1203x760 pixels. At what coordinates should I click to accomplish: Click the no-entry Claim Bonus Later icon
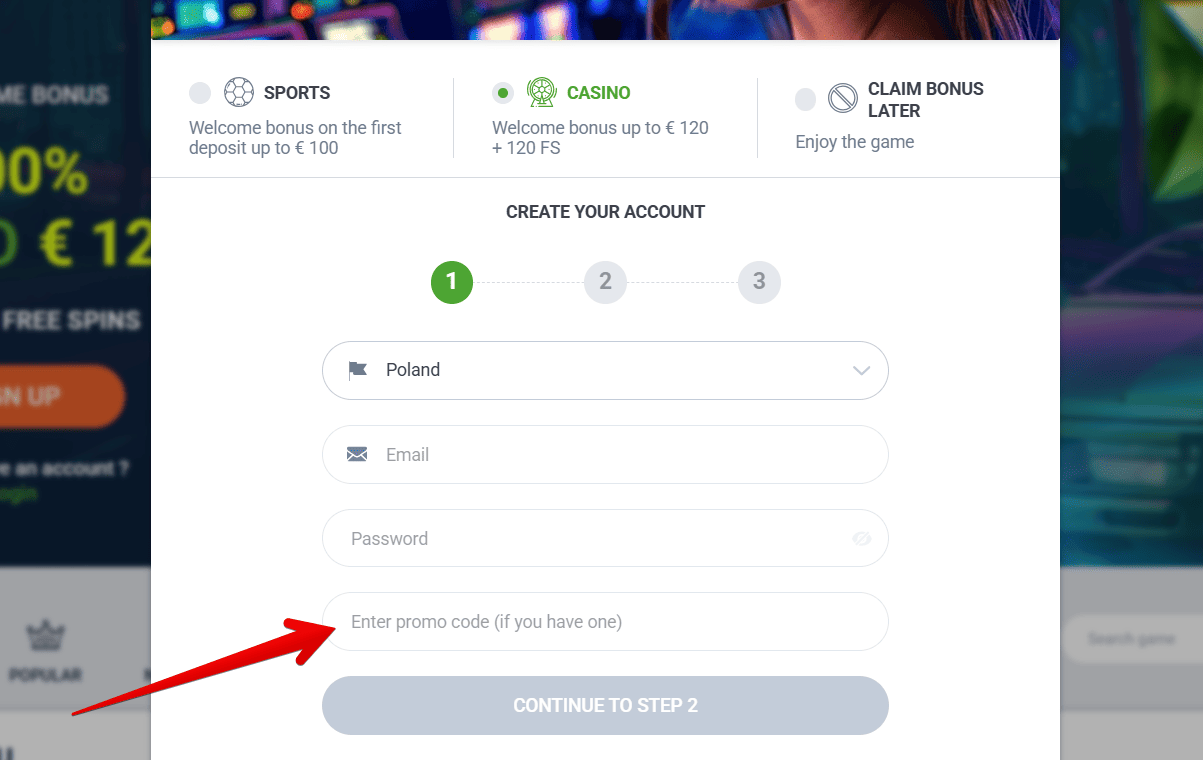845,99
